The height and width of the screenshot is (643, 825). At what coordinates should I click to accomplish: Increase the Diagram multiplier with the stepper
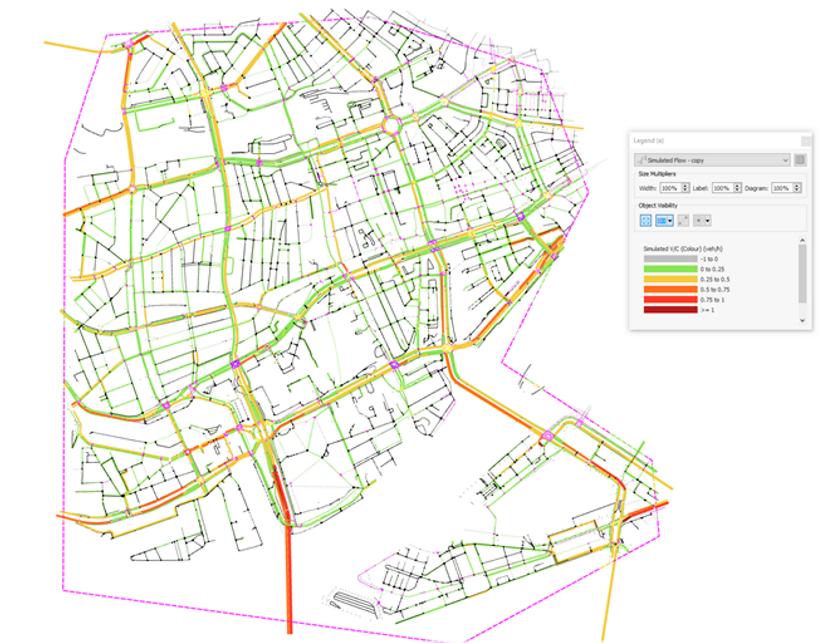[797, 186]
